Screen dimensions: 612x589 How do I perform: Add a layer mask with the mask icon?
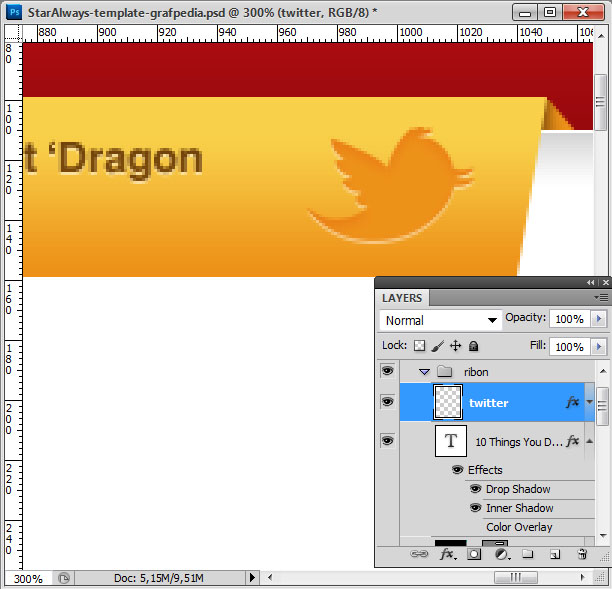click(x=474, y=554)
